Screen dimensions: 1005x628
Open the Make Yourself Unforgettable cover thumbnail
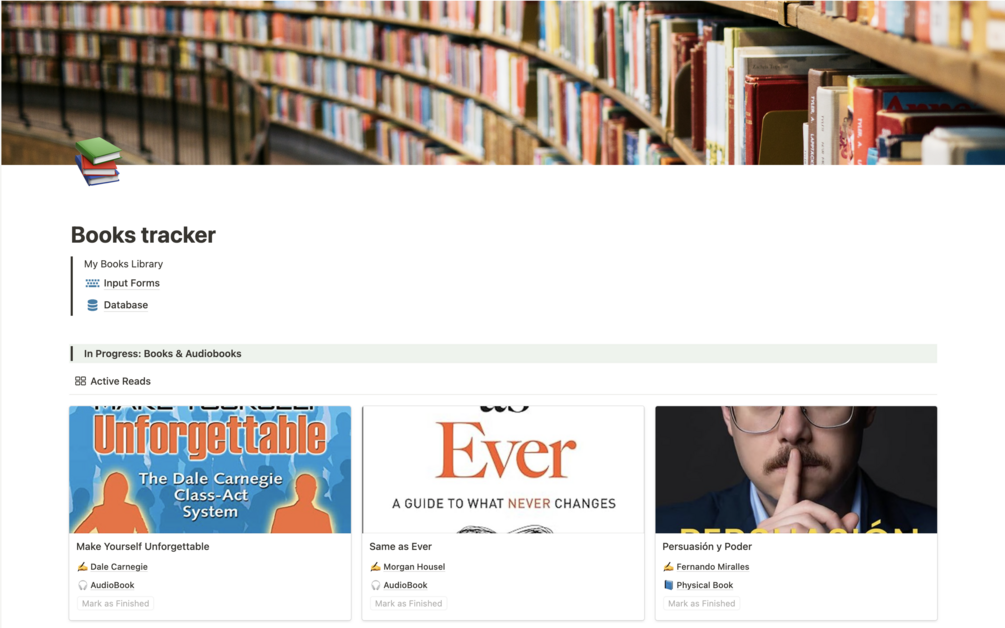pyautogui.click(x=210, y=470)
